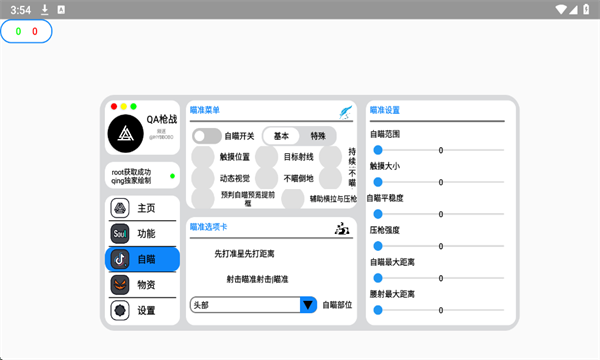This screenshot has width=600, height=360.
Task: Select the 射击瞄准射击|瞄准 option
Action: 258,279
